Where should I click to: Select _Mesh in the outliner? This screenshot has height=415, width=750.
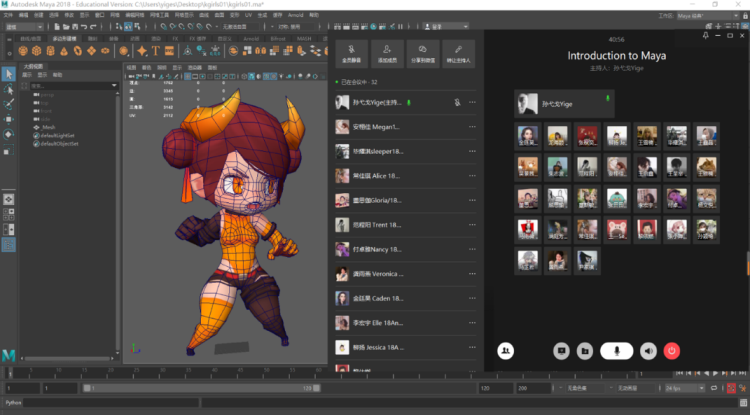coord(48,127)
